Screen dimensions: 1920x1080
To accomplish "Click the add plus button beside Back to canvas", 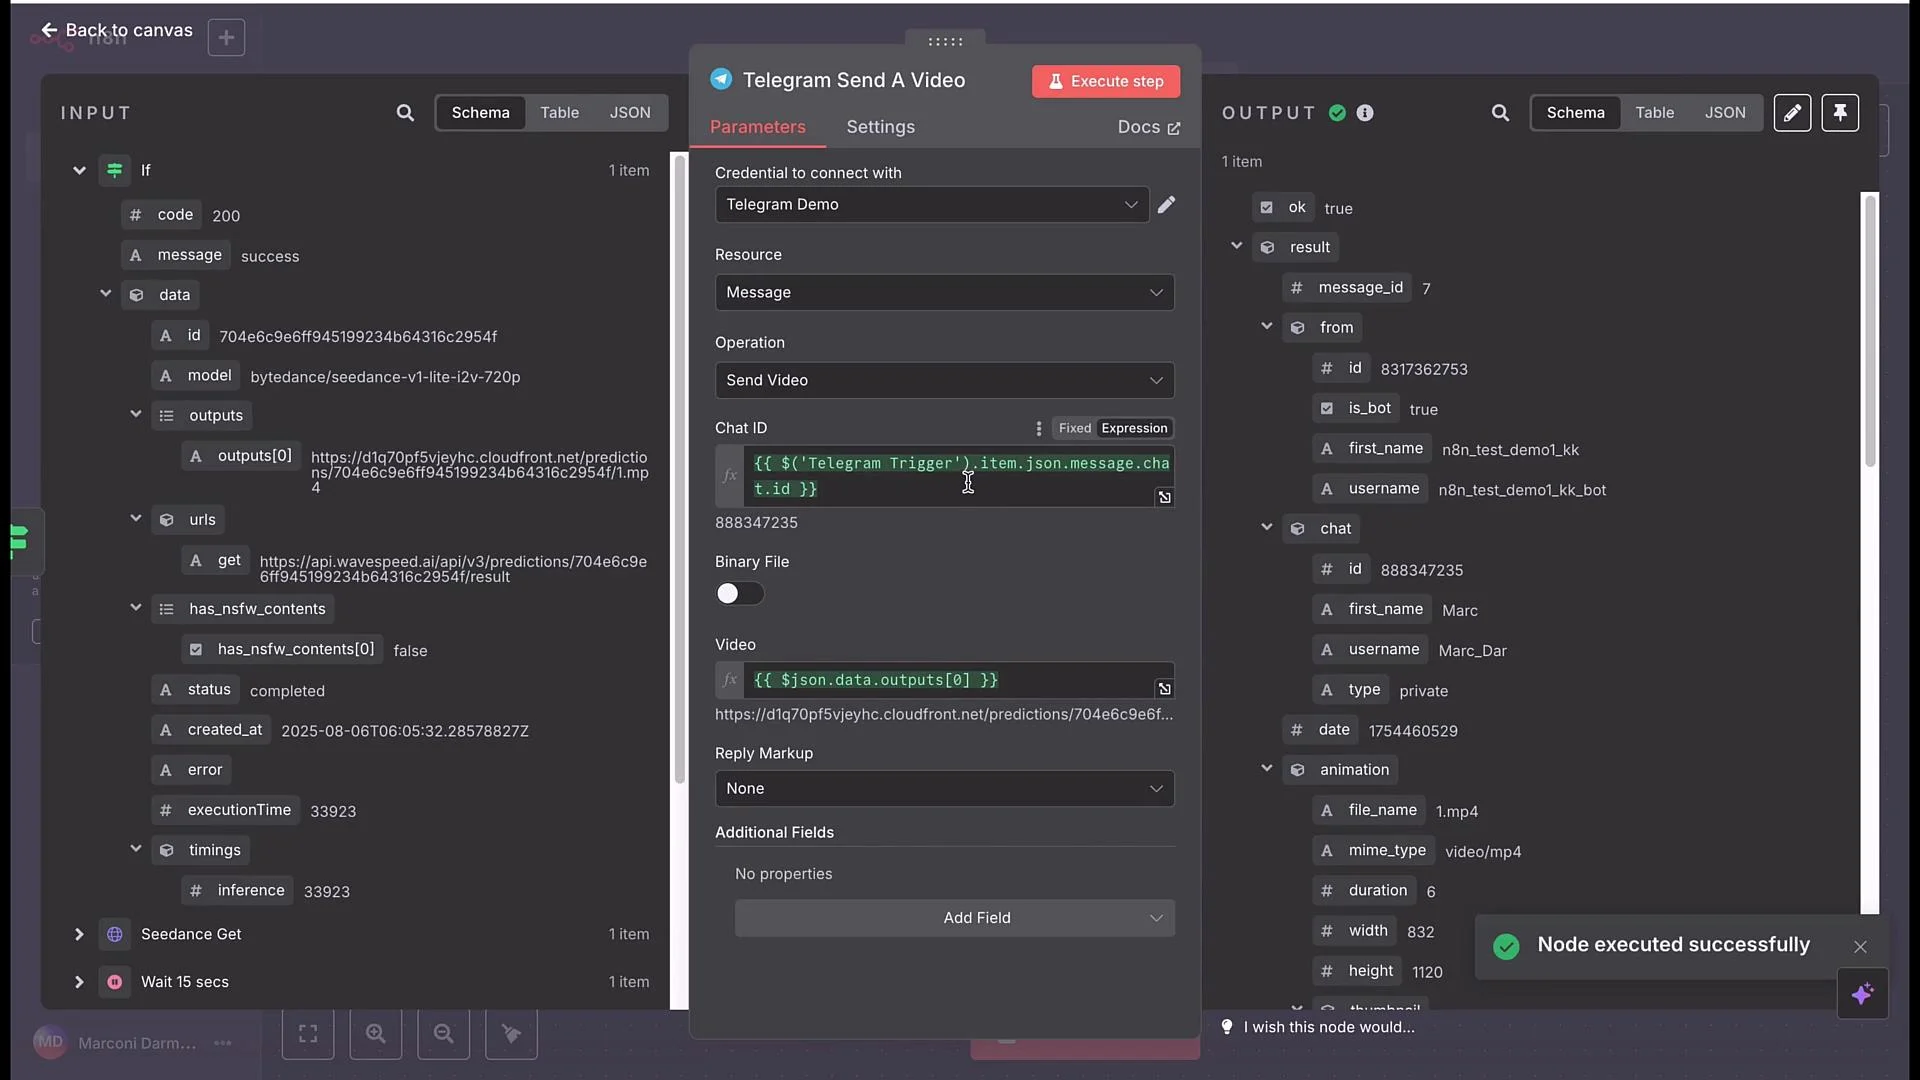I will [x=226, y=37].
